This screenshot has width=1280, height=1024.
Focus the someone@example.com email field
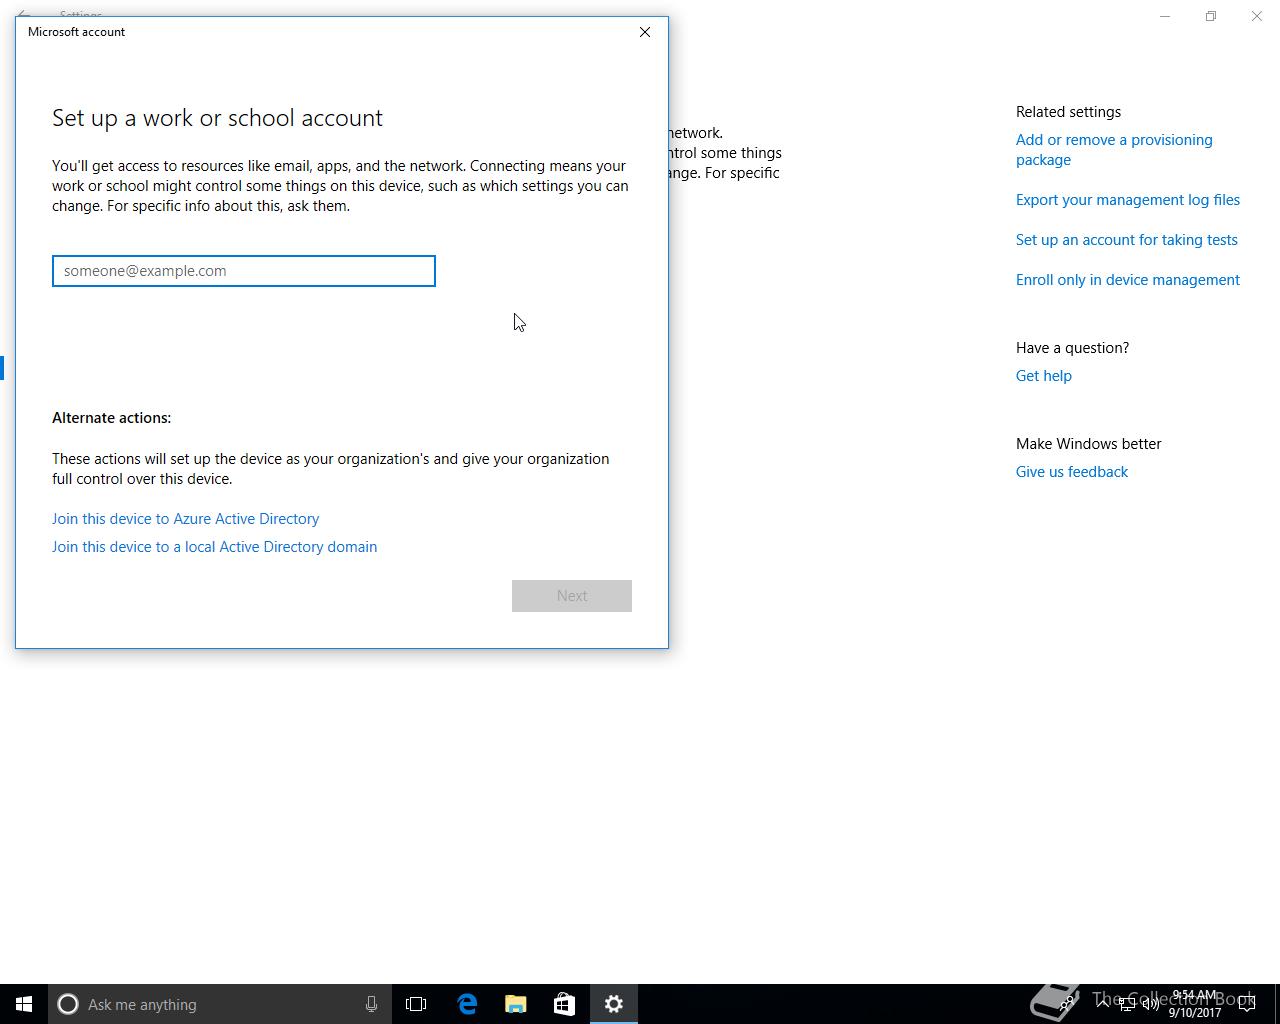(x=244, y=271)
